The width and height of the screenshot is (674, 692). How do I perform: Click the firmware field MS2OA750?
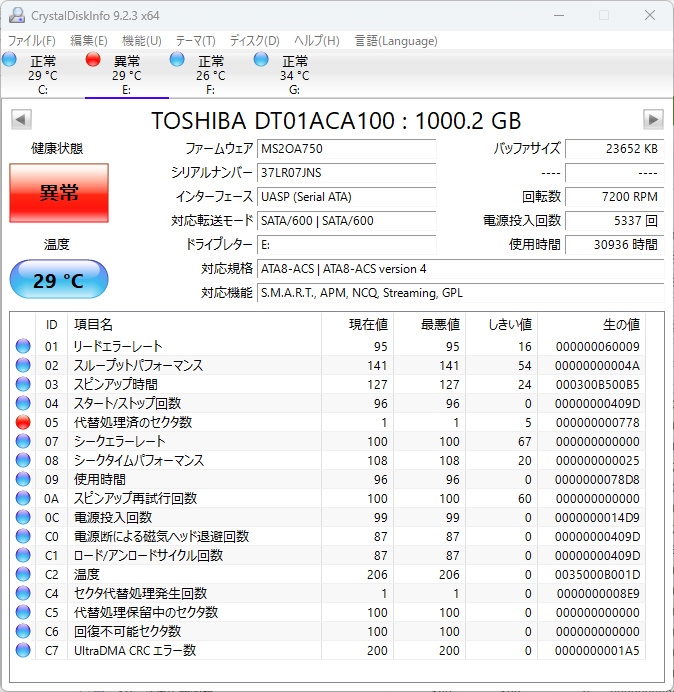(x=346, y=149)
